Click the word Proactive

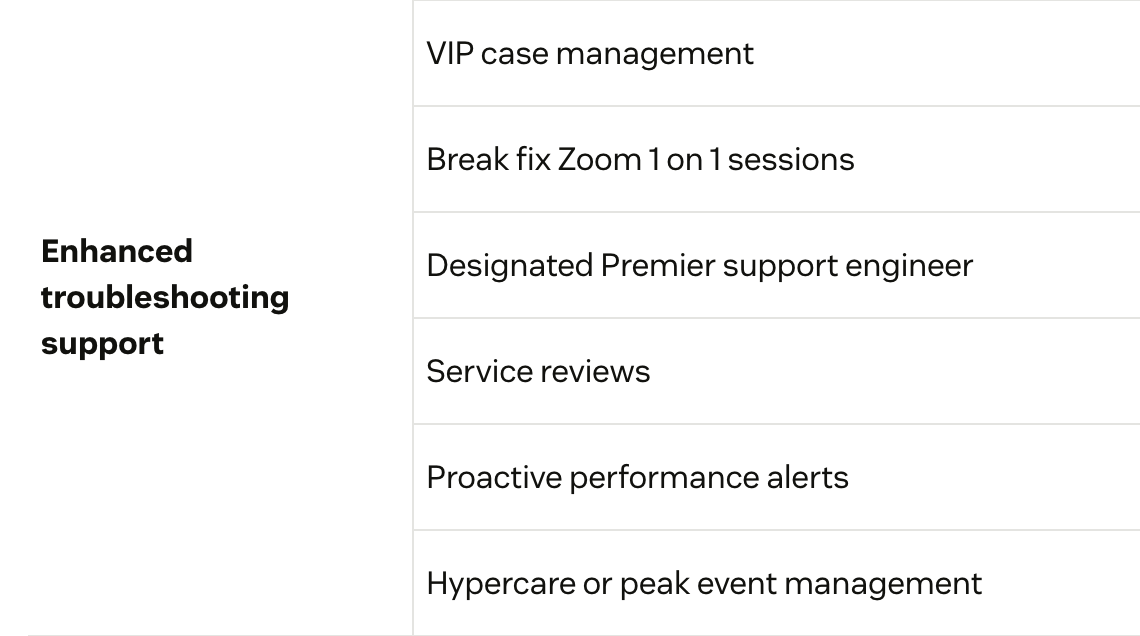point(494,478)
